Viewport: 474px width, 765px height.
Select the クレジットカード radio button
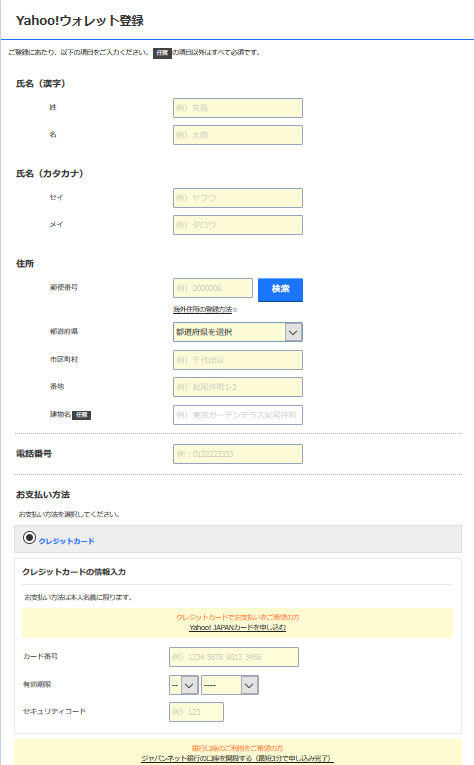coord(30,538)
